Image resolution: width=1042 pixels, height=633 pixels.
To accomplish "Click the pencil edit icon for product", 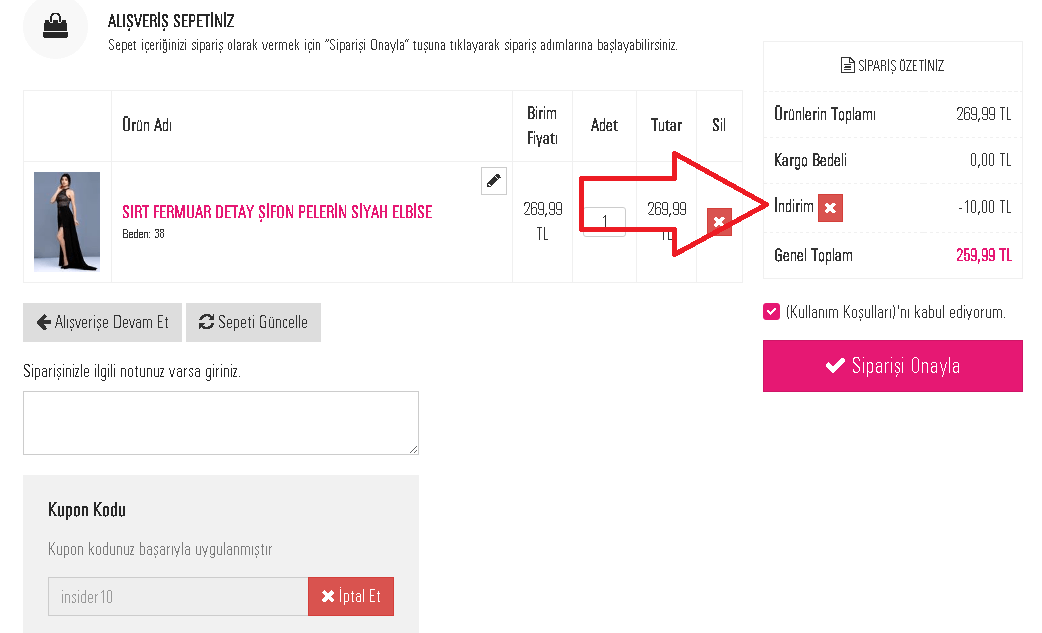I will tap(494, 181).
